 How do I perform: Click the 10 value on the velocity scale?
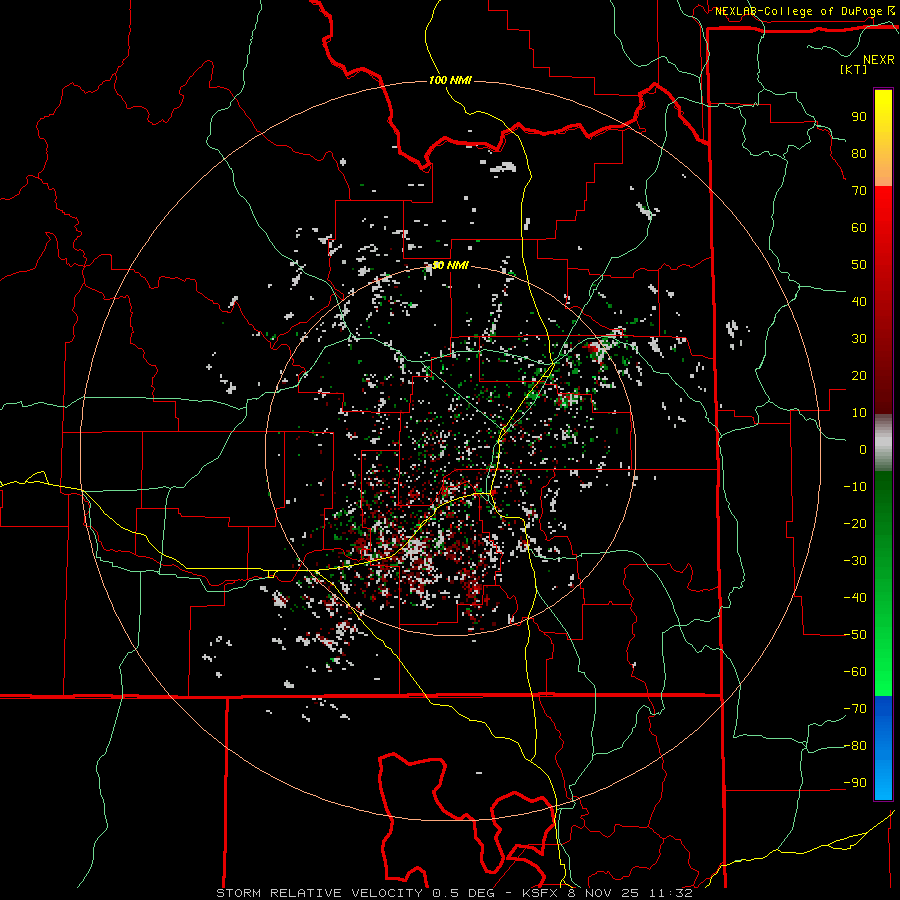tap(859, 413)
